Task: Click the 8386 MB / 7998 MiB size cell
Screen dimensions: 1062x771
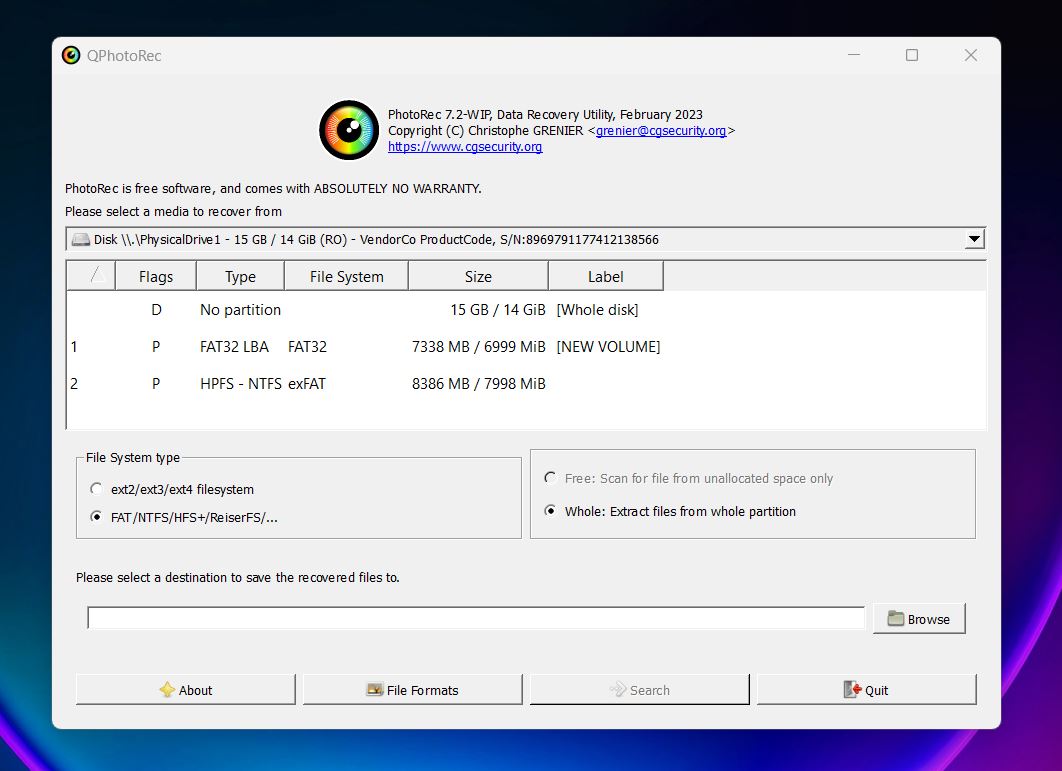Action: pyautogui.click(x=478, y=383)
